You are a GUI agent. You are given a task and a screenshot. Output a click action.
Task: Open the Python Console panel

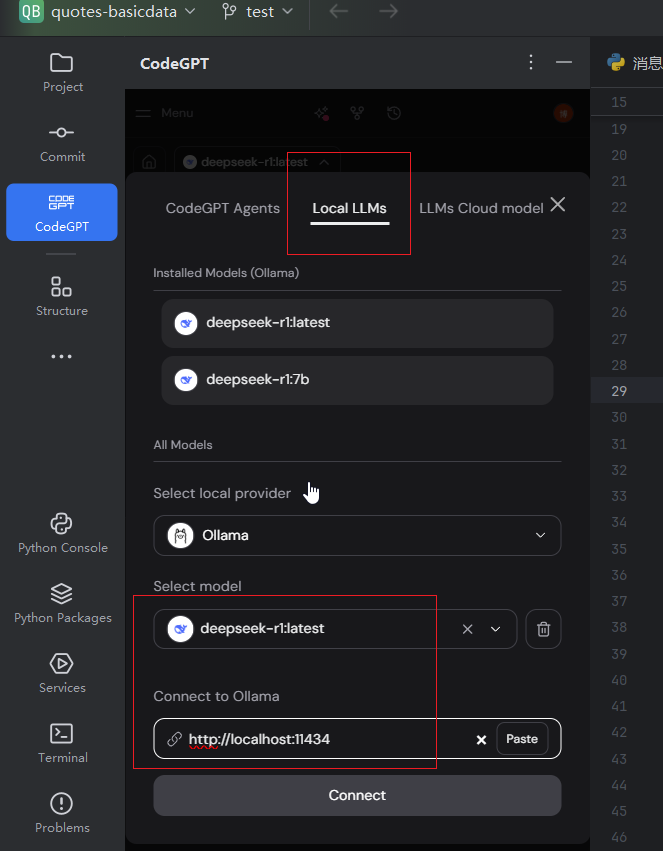coord(62,532)
